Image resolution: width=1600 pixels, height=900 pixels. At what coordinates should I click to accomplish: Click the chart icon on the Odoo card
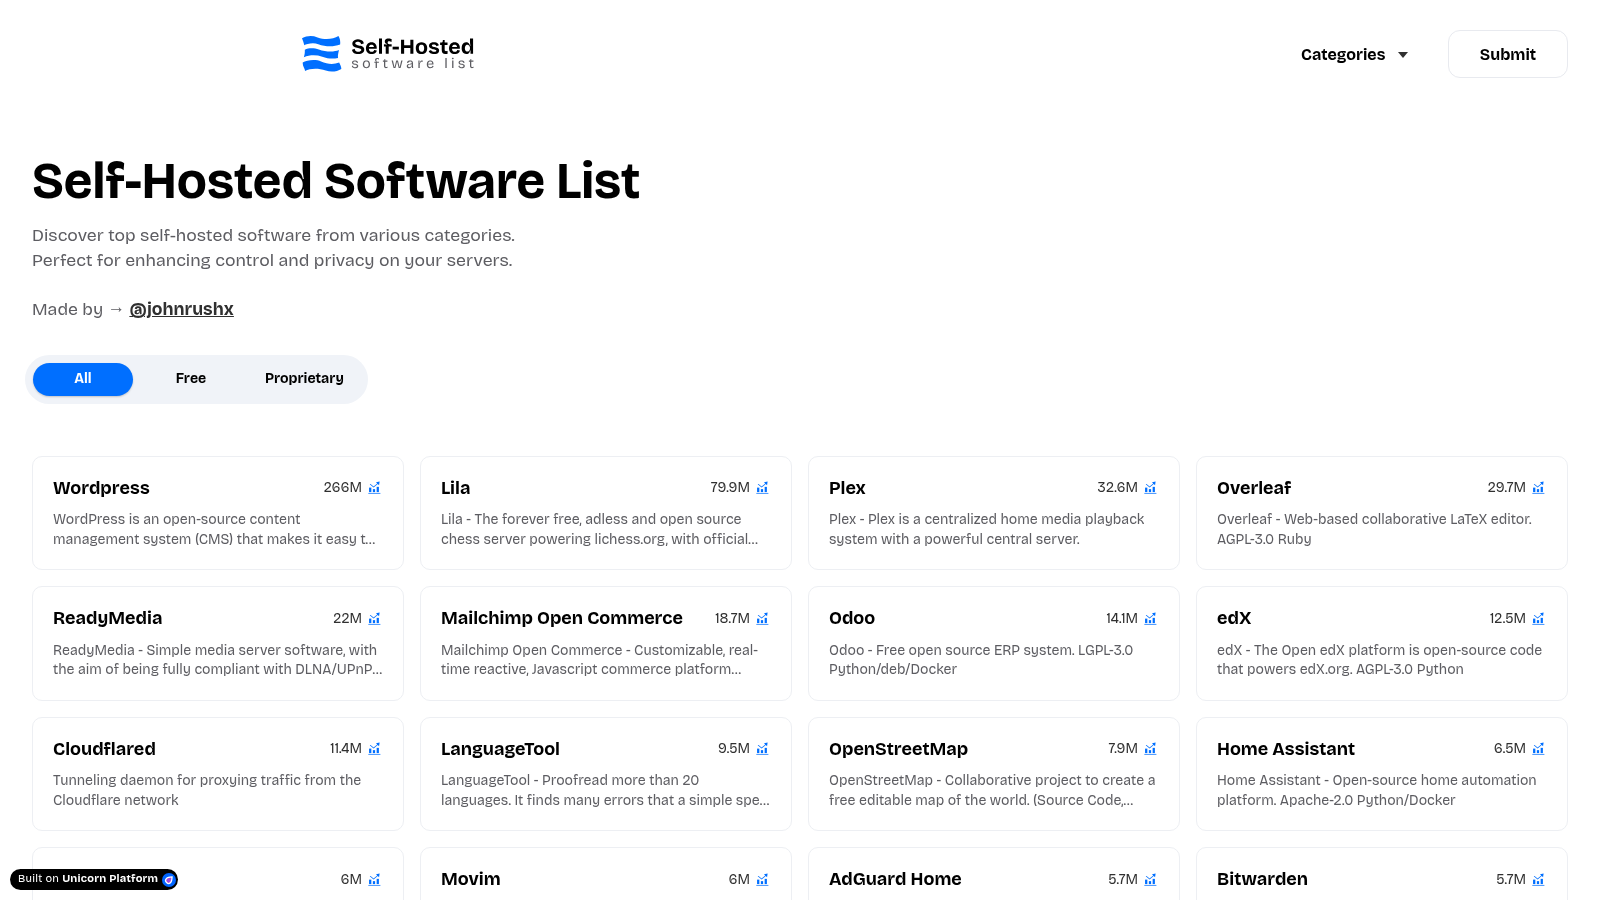pos(1150,619)
